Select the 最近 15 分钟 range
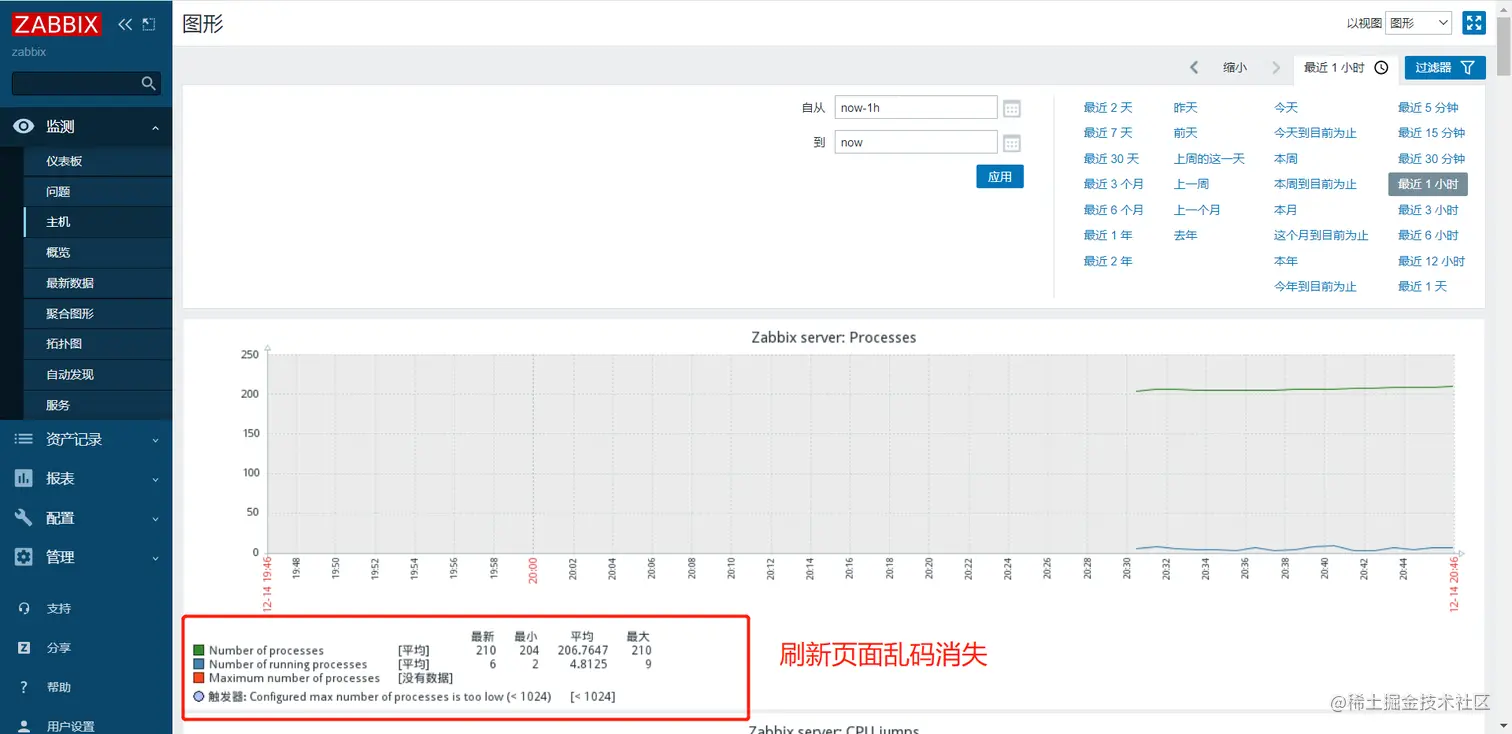 coord(1431,133)
